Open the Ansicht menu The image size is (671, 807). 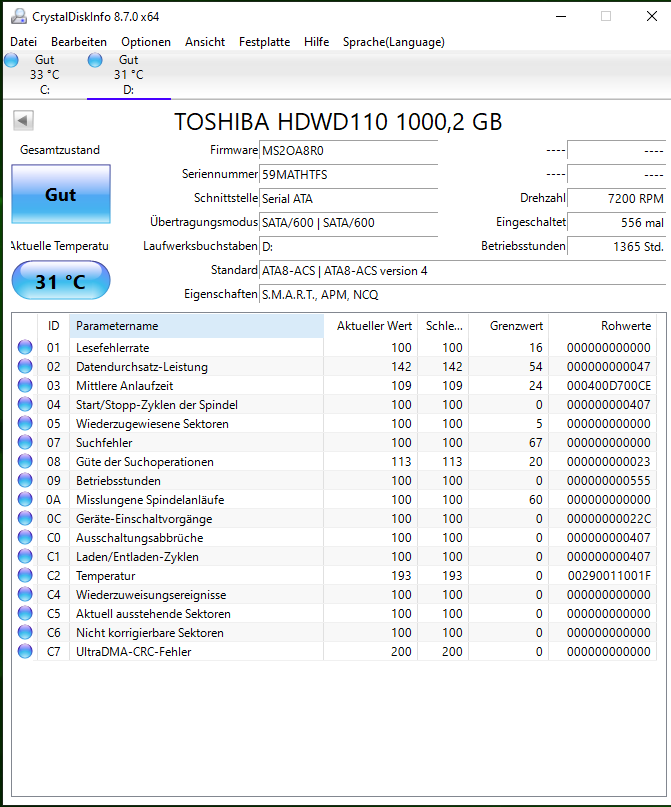[205, 42]
